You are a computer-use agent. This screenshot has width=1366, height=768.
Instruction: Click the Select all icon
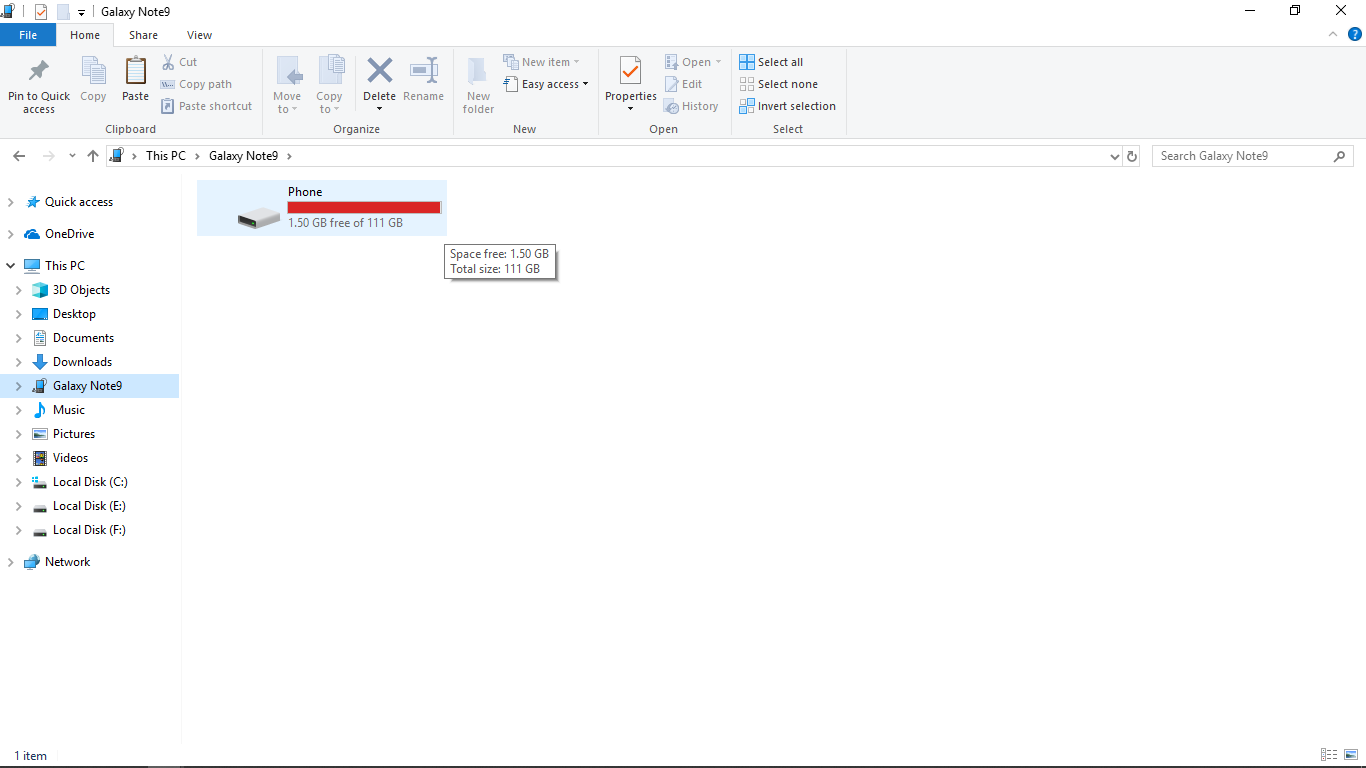click(x=747, y=62)
